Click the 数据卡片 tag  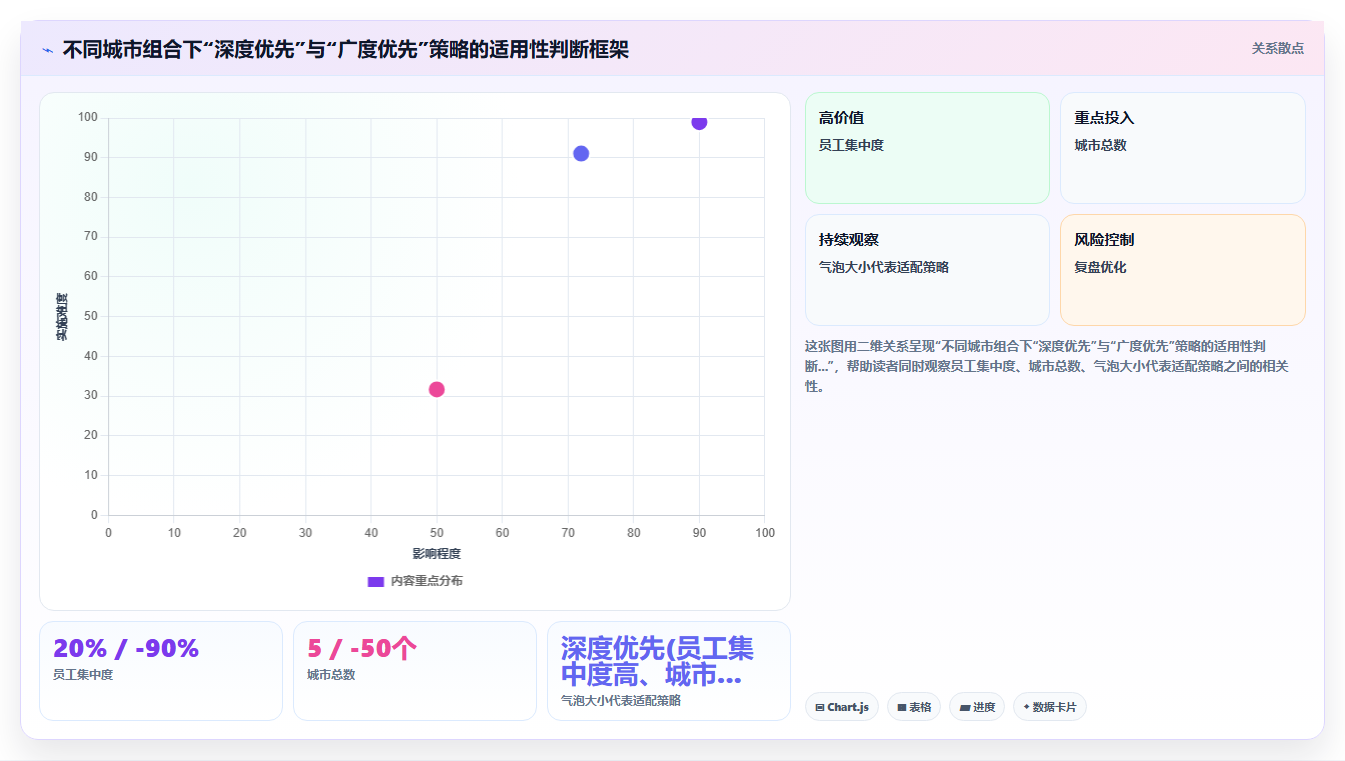pyautogui.click(x=1050, y=707)
